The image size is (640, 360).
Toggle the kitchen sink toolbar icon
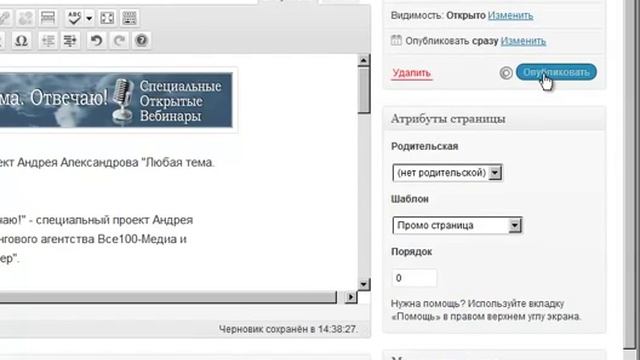pos(129,18)
